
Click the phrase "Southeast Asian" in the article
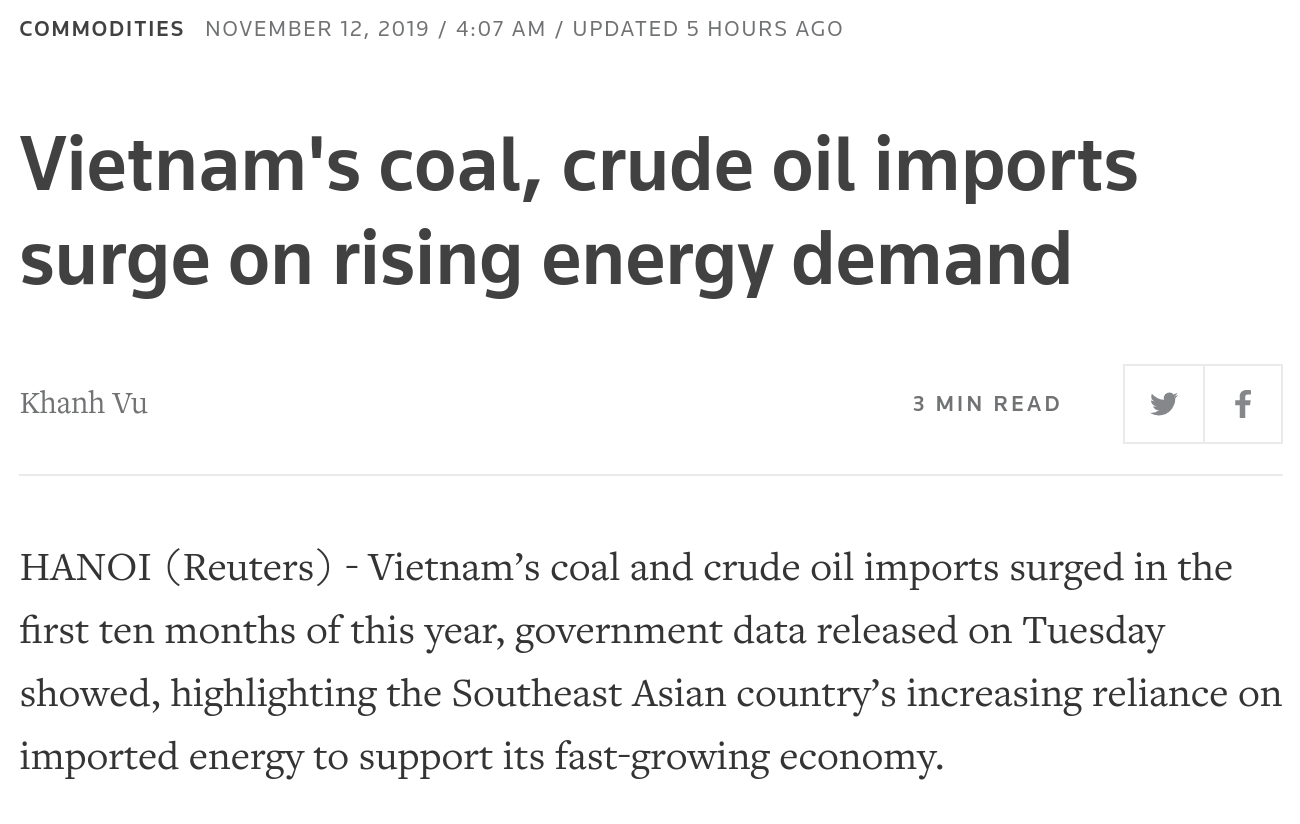click(x=589, y=694)
